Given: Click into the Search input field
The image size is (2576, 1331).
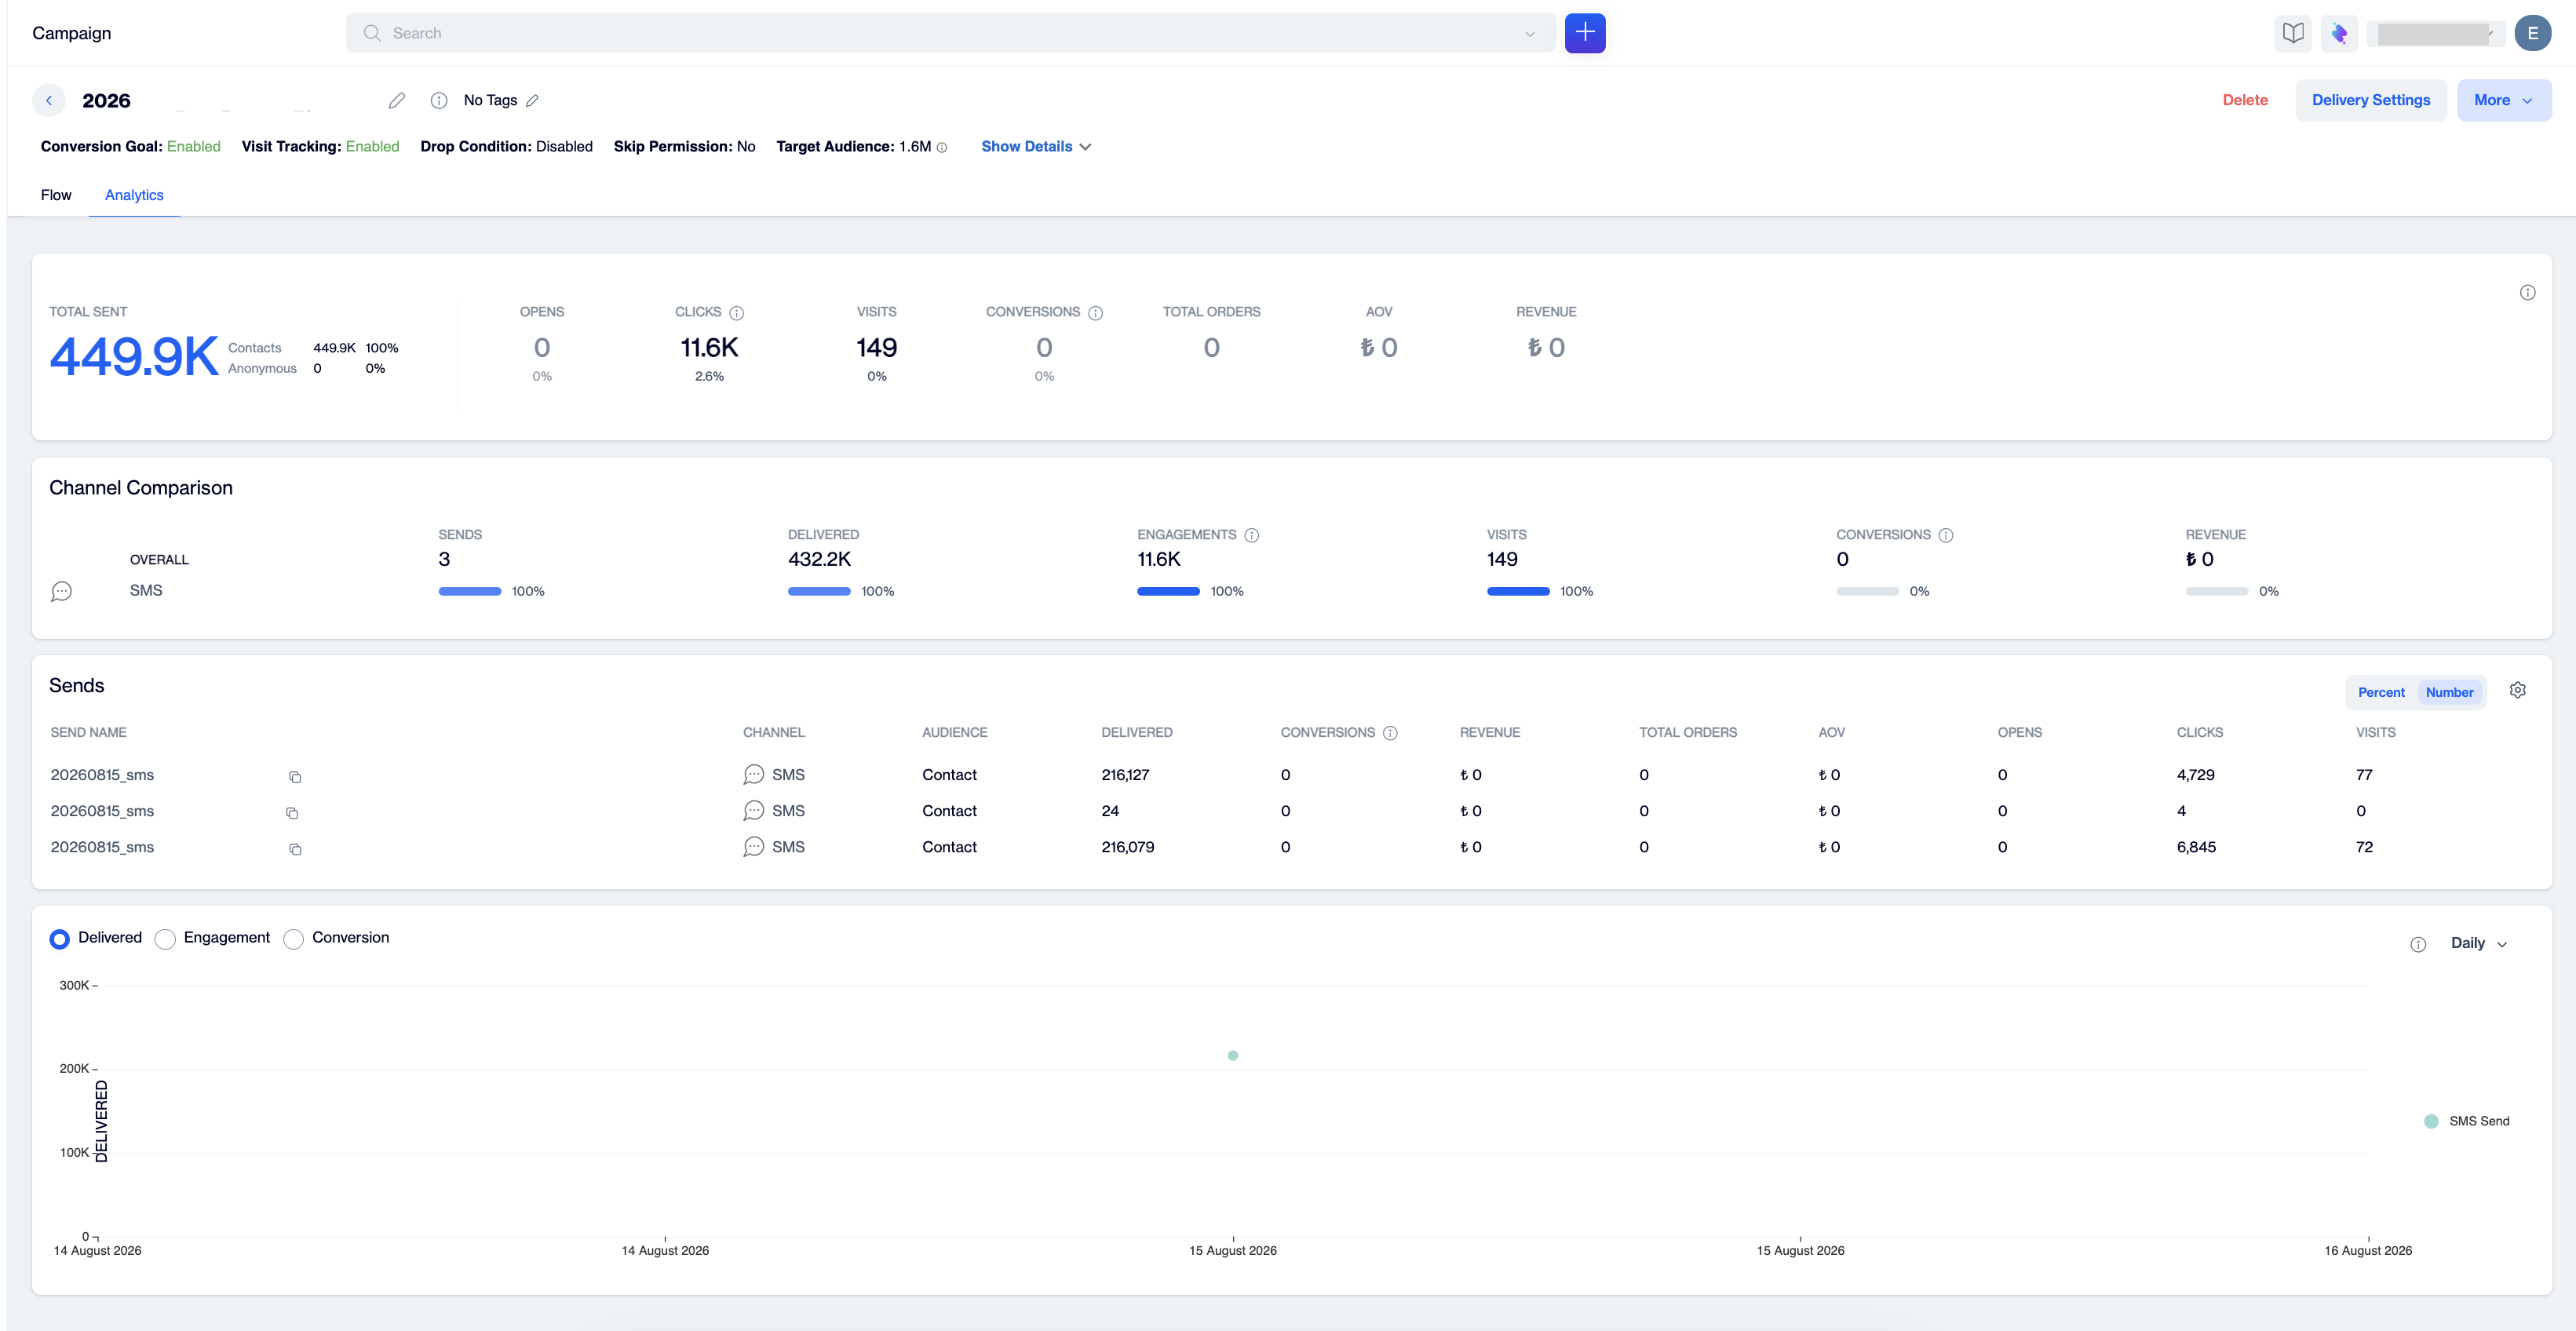Looking at the screenshot, I should [x=950, y=33].
